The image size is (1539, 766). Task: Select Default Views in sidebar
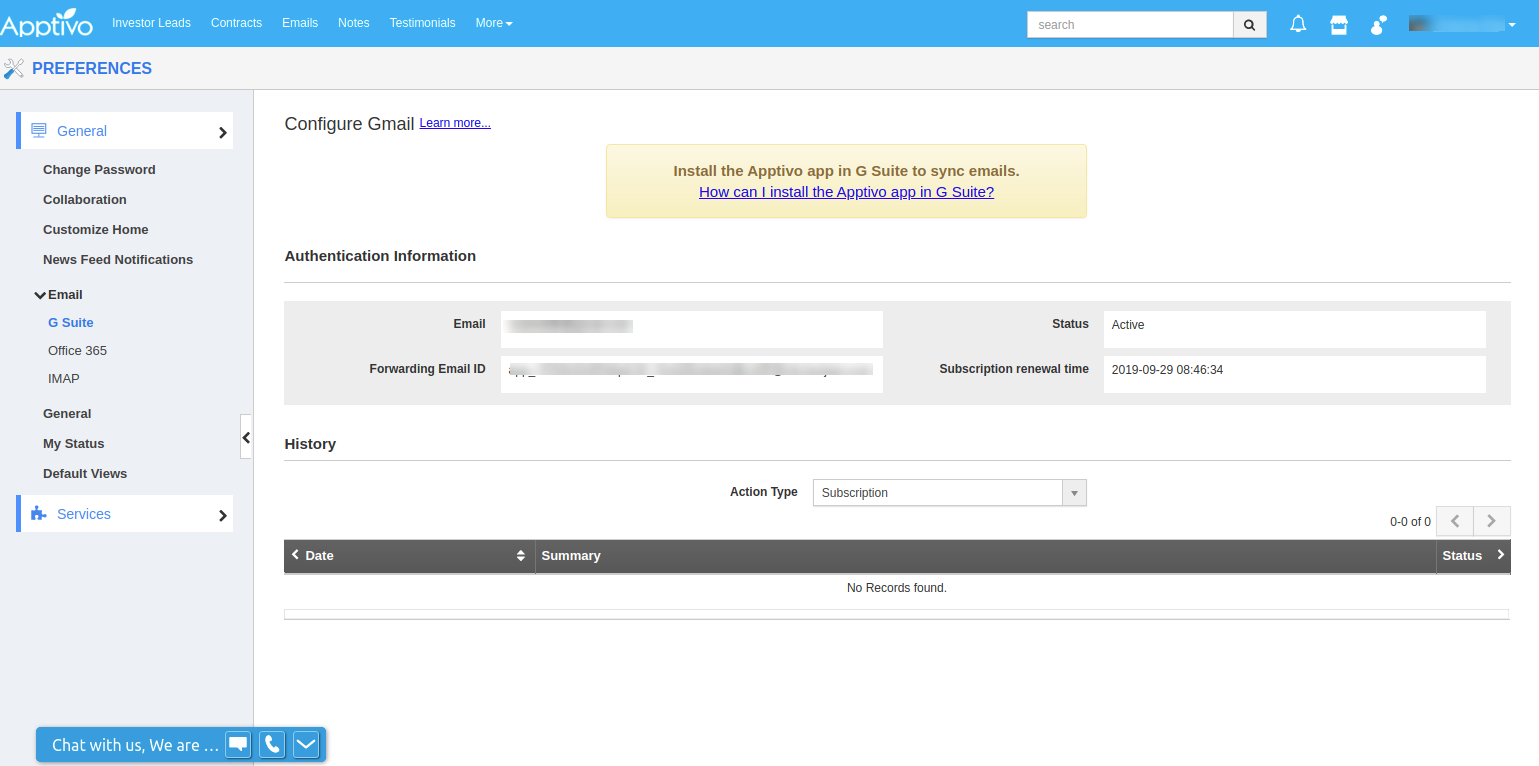click(85, 474)
